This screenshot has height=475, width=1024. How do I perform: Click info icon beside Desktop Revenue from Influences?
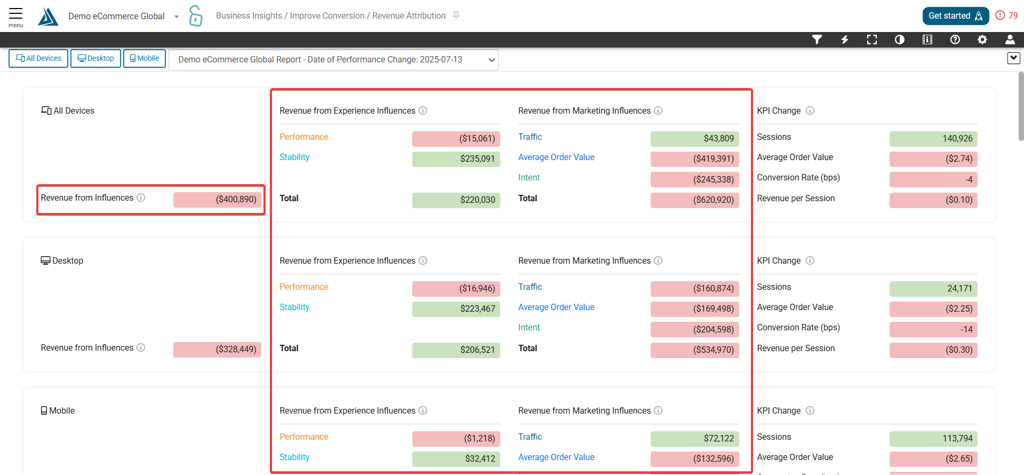[140, 348]
